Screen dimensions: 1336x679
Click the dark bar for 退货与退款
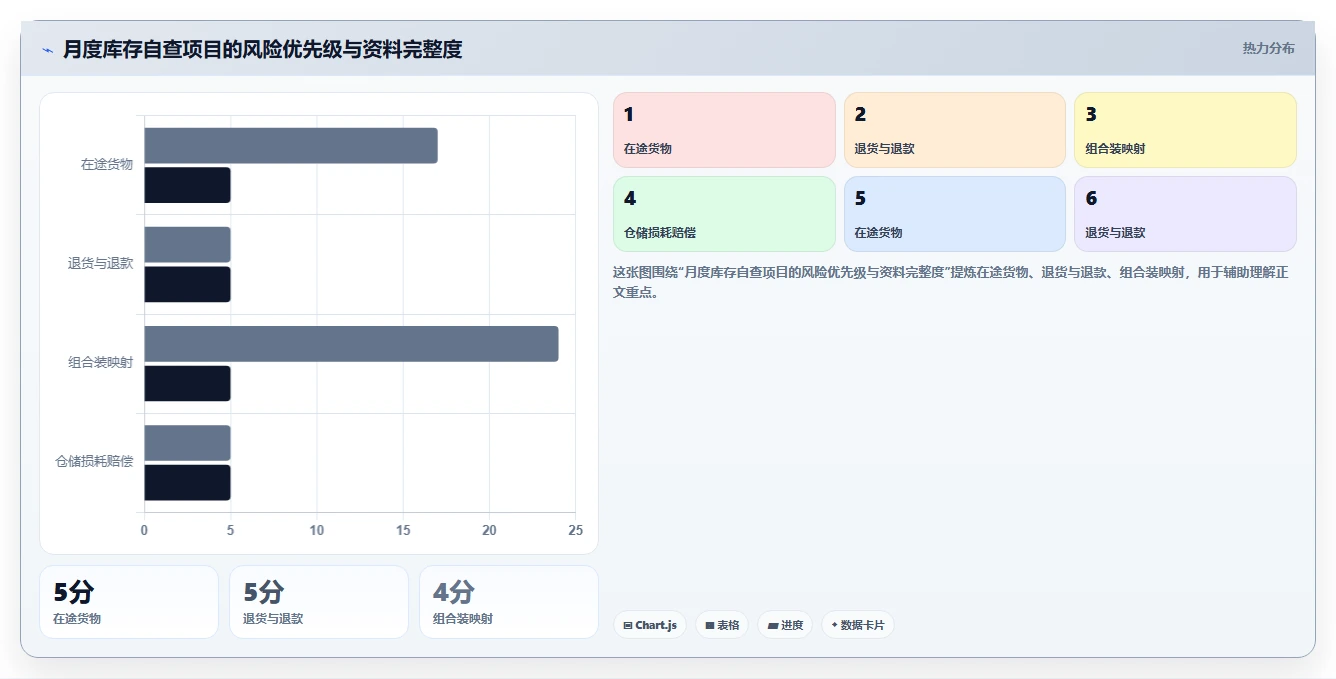coord(188,284)
